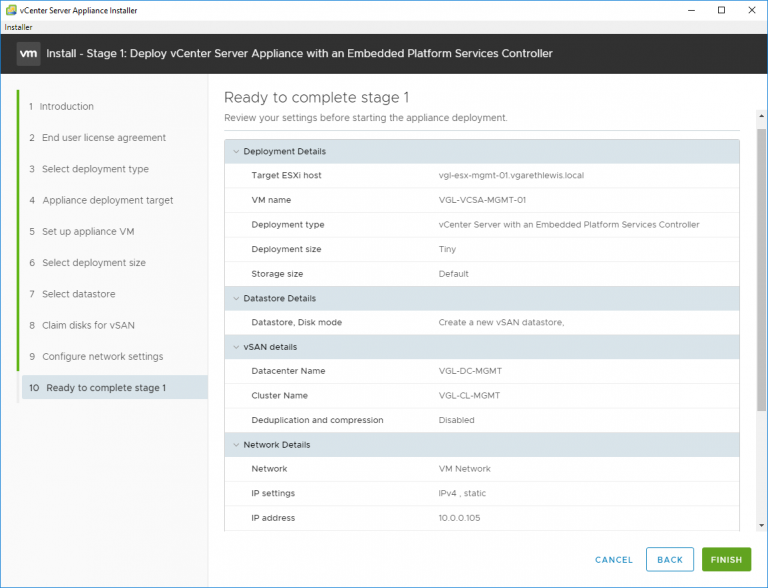Screen dimensions: 768x588
Task: Click the Deployment size value Tiny
Action: [447, 249]
